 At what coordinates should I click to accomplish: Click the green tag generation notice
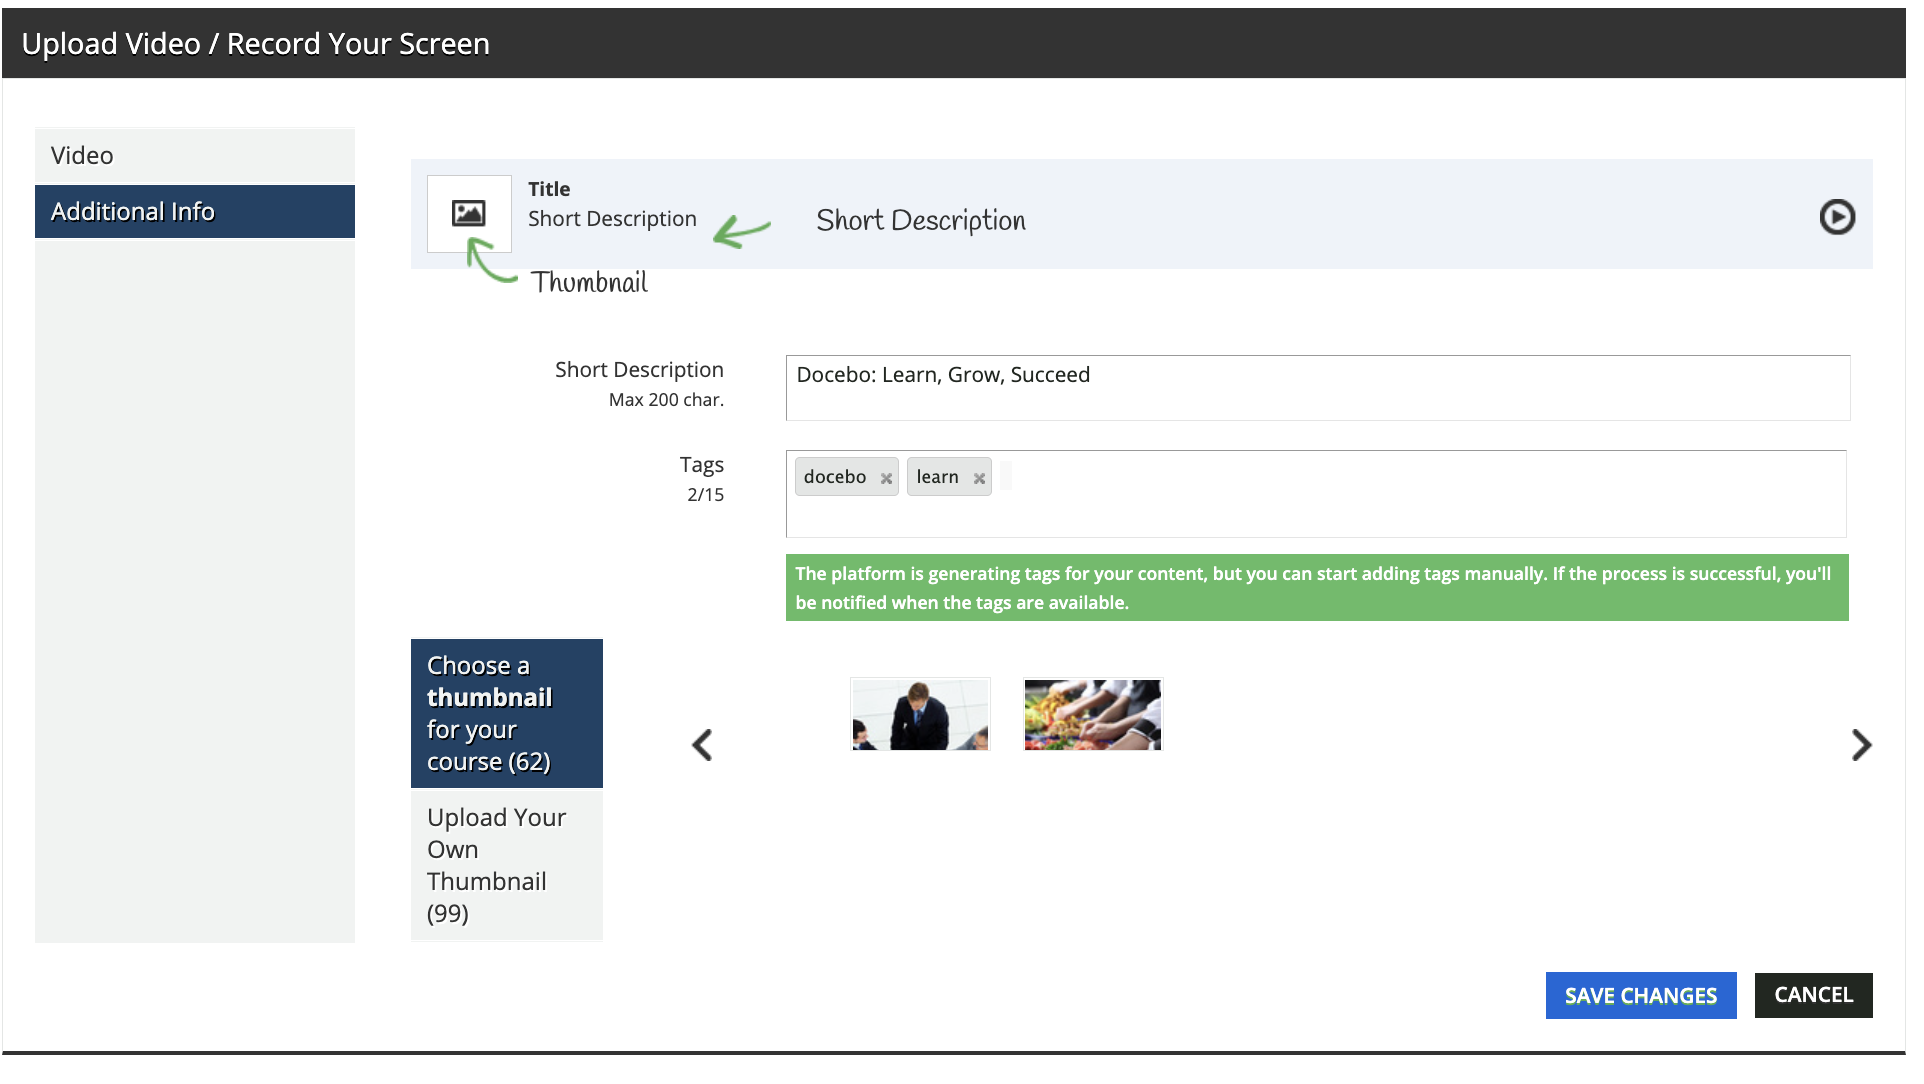[1316, 588]
